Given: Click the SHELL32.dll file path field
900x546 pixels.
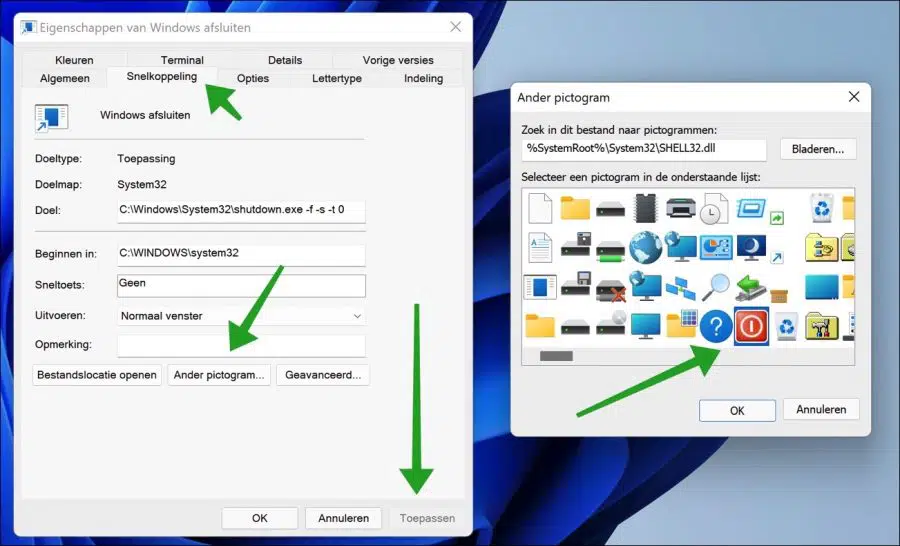Looking at the screenshot, I should 644,149.
